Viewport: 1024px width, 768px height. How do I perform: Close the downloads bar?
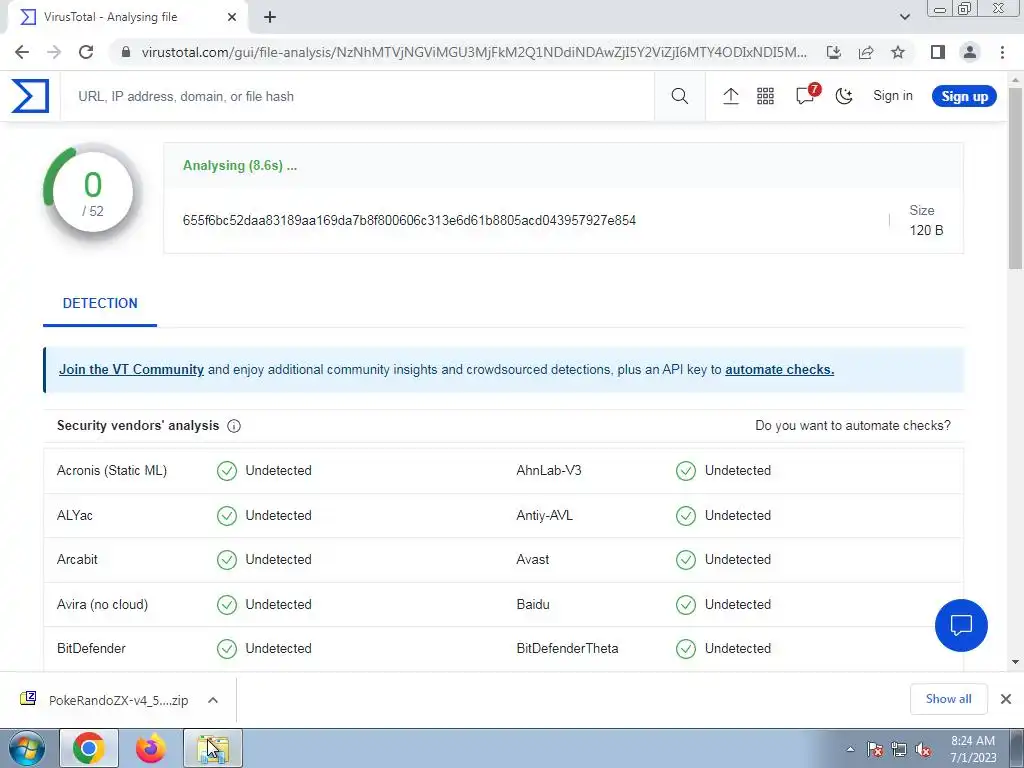pos(1006,699)
